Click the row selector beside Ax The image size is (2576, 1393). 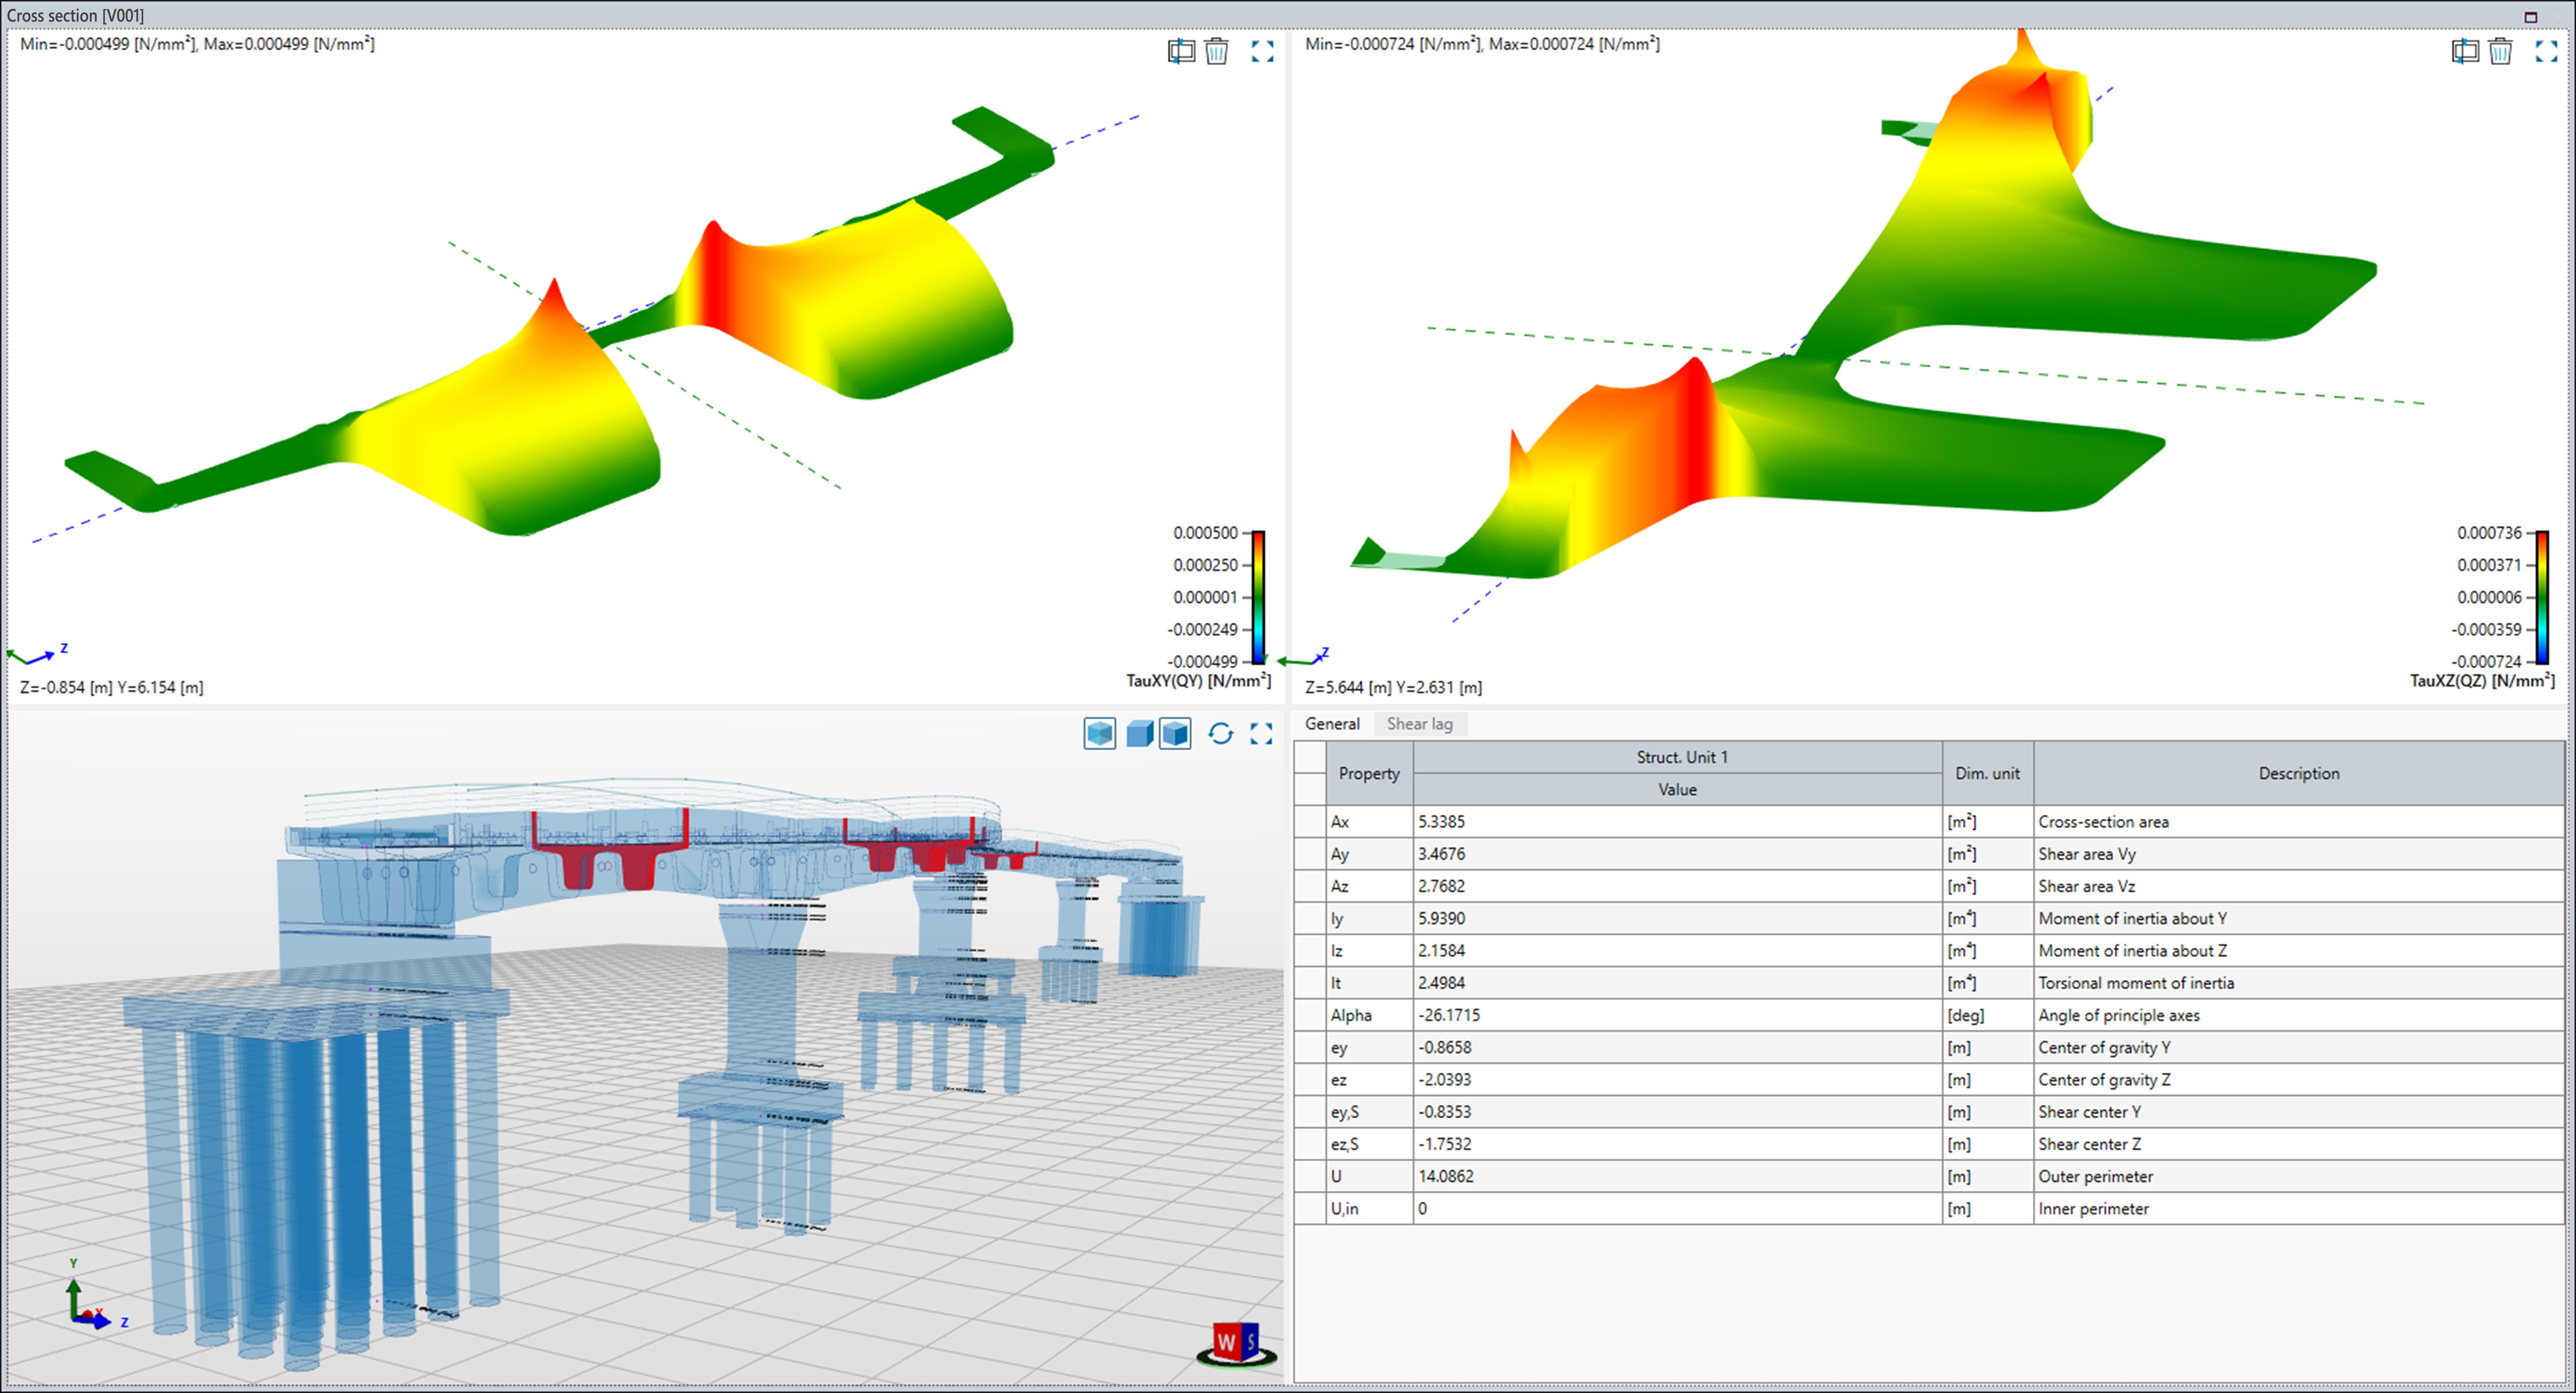pos(1310,822)
